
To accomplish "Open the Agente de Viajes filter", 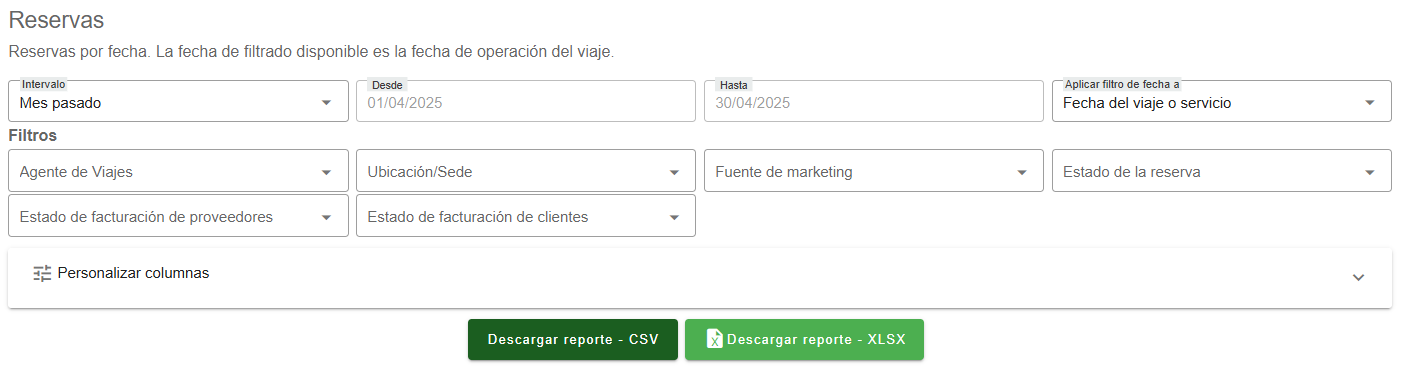I will (178, 171).
